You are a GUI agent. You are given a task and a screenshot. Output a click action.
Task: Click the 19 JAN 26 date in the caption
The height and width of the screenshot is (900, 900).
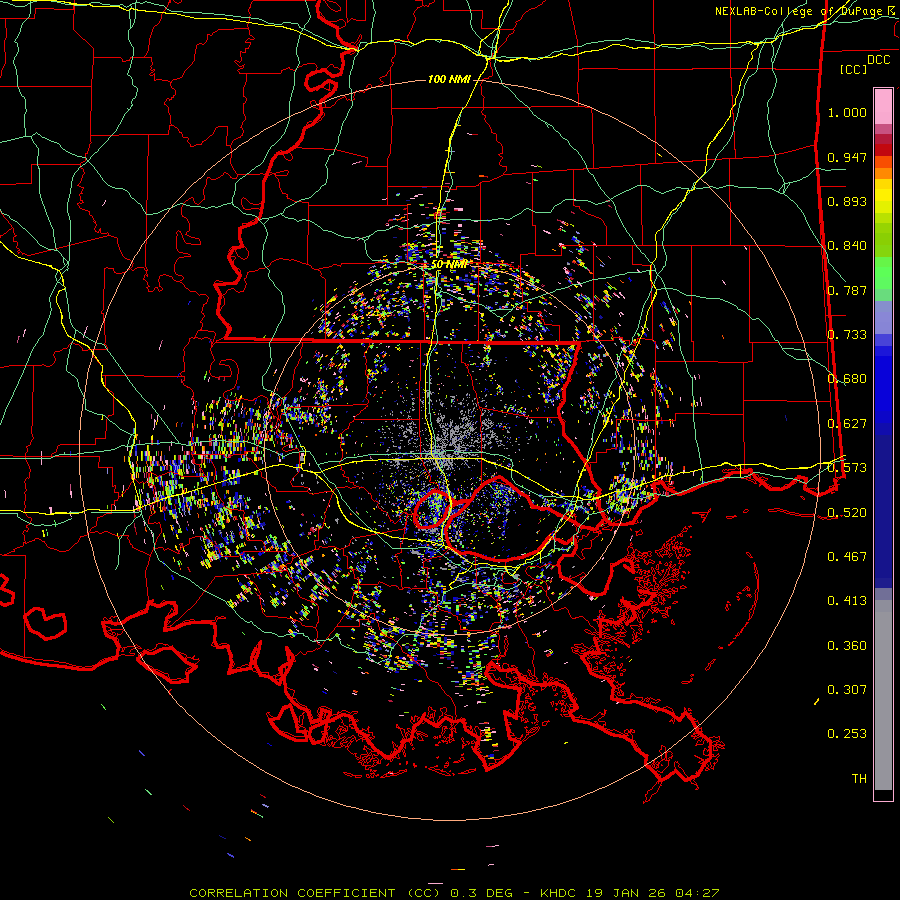tap(626, 893)
